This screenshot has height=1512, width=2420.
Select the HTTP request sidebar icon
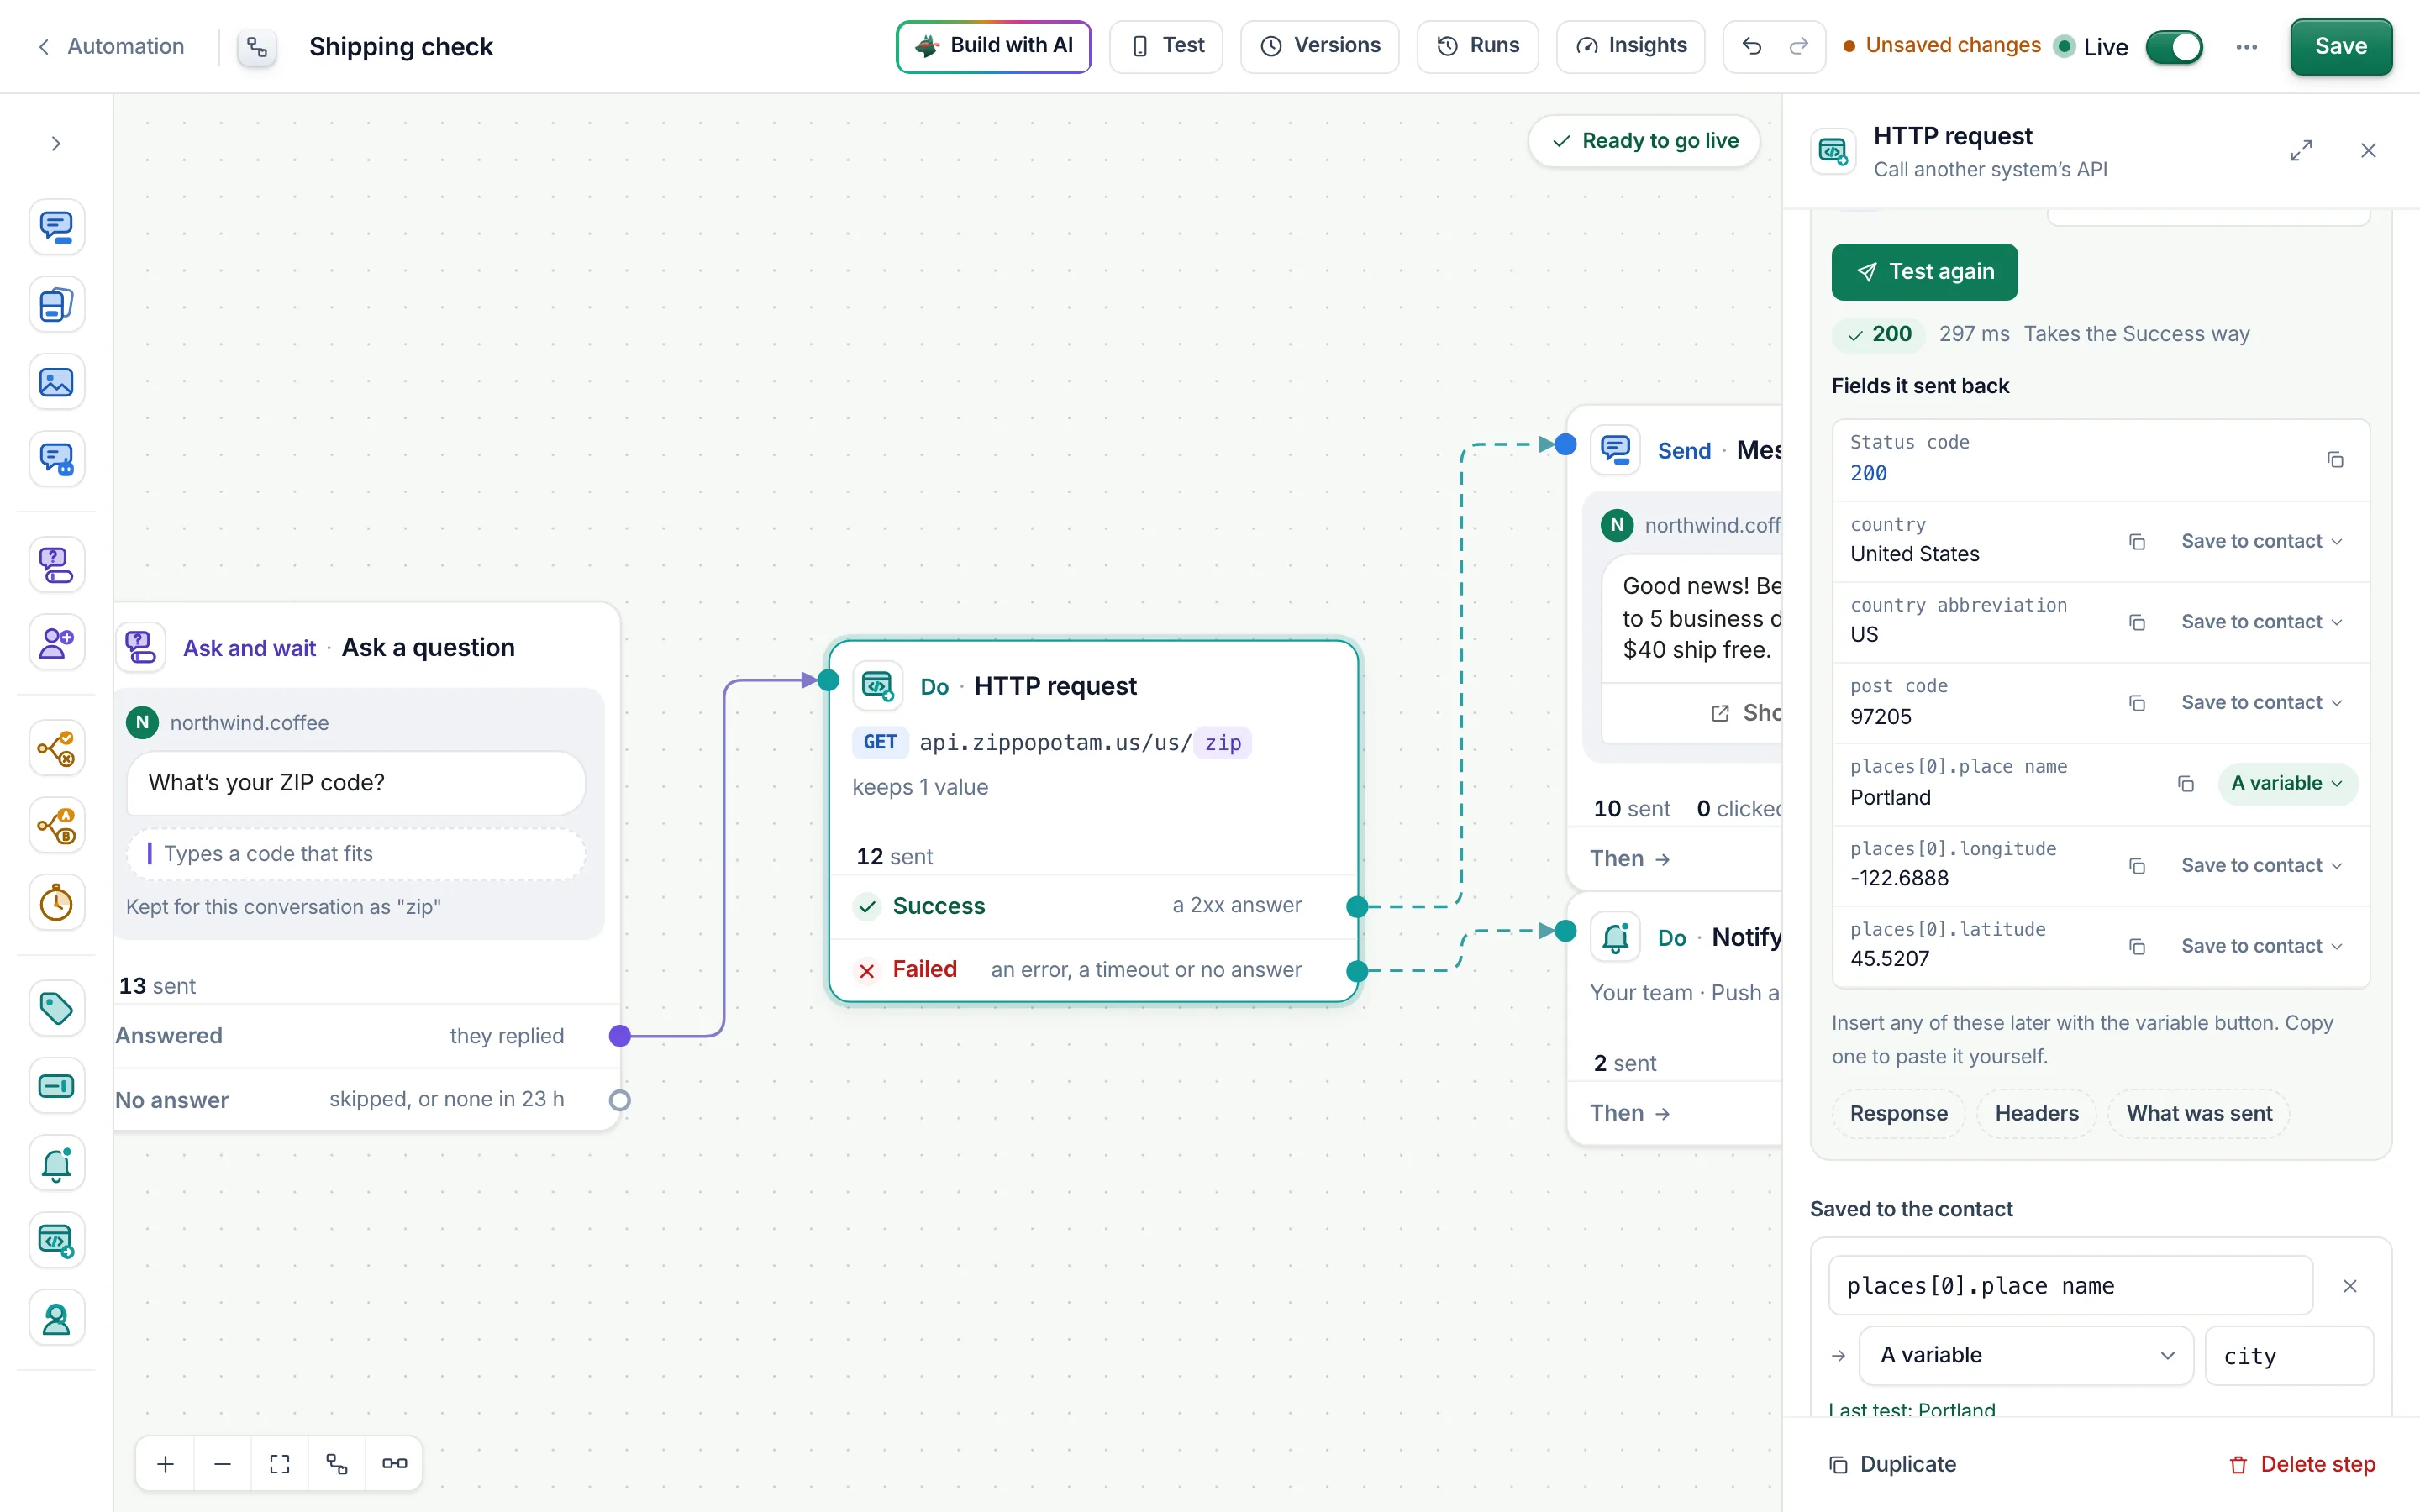[x=56, y=1241]
